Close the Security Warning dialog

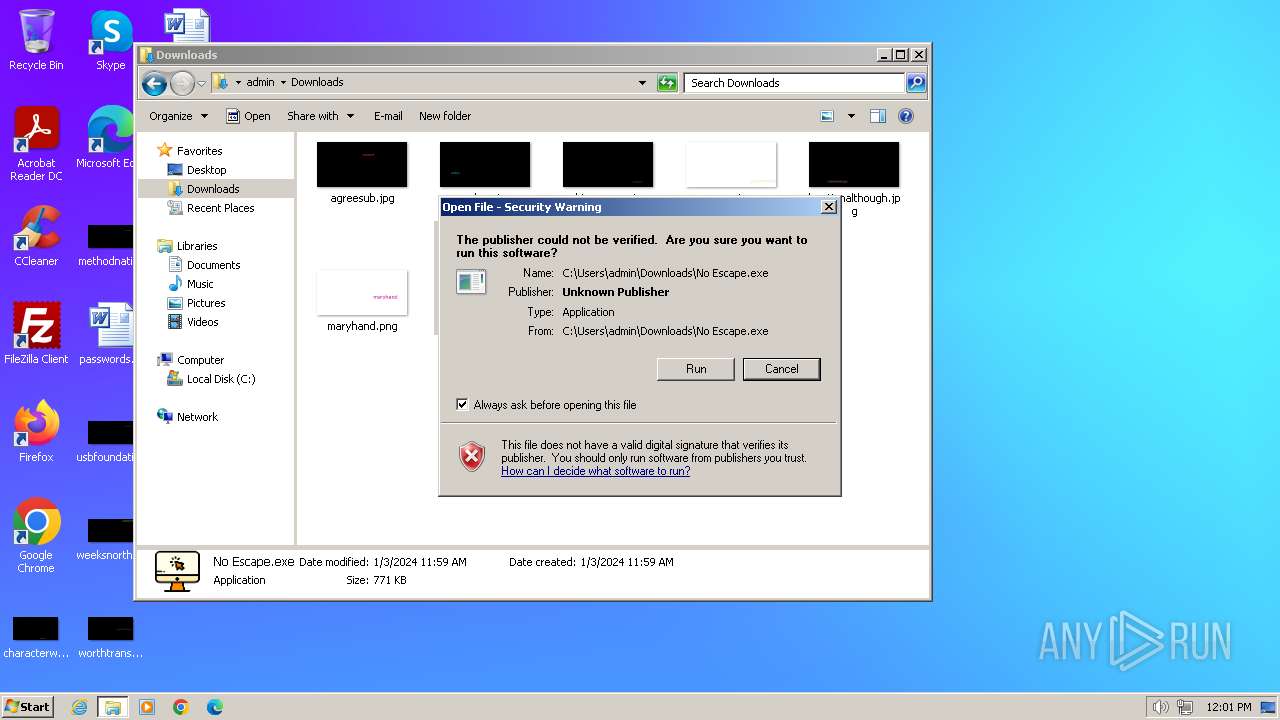click(x=828, y=207)
